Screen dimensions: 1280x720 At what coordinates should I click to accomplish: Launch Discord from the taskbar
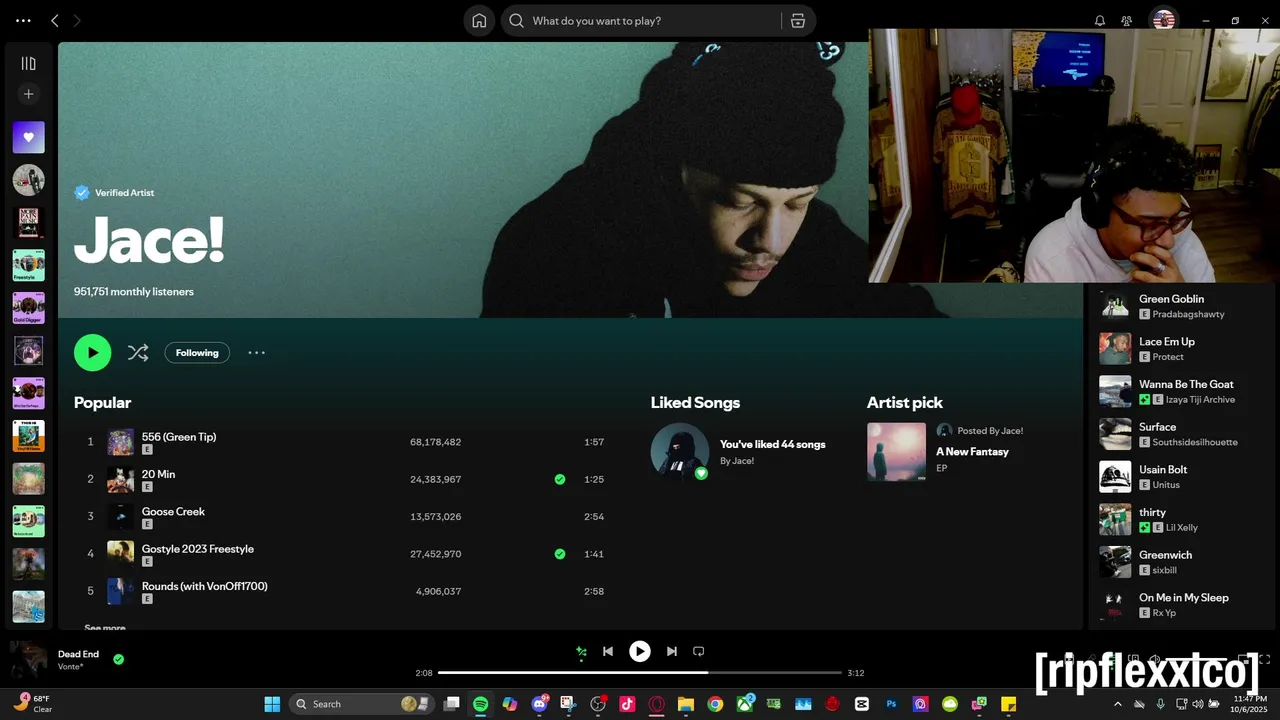coord(540,704)
